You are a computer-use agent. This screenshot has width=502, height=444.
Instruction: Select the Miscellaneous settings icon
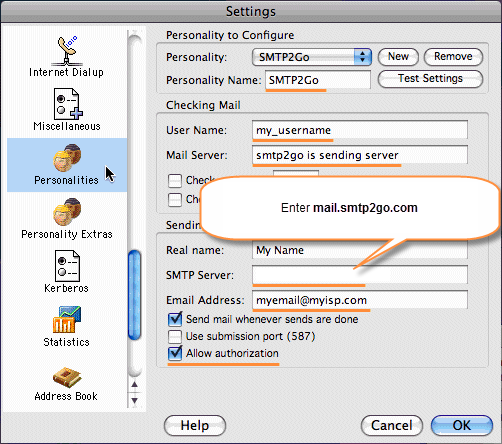point(68,103)
